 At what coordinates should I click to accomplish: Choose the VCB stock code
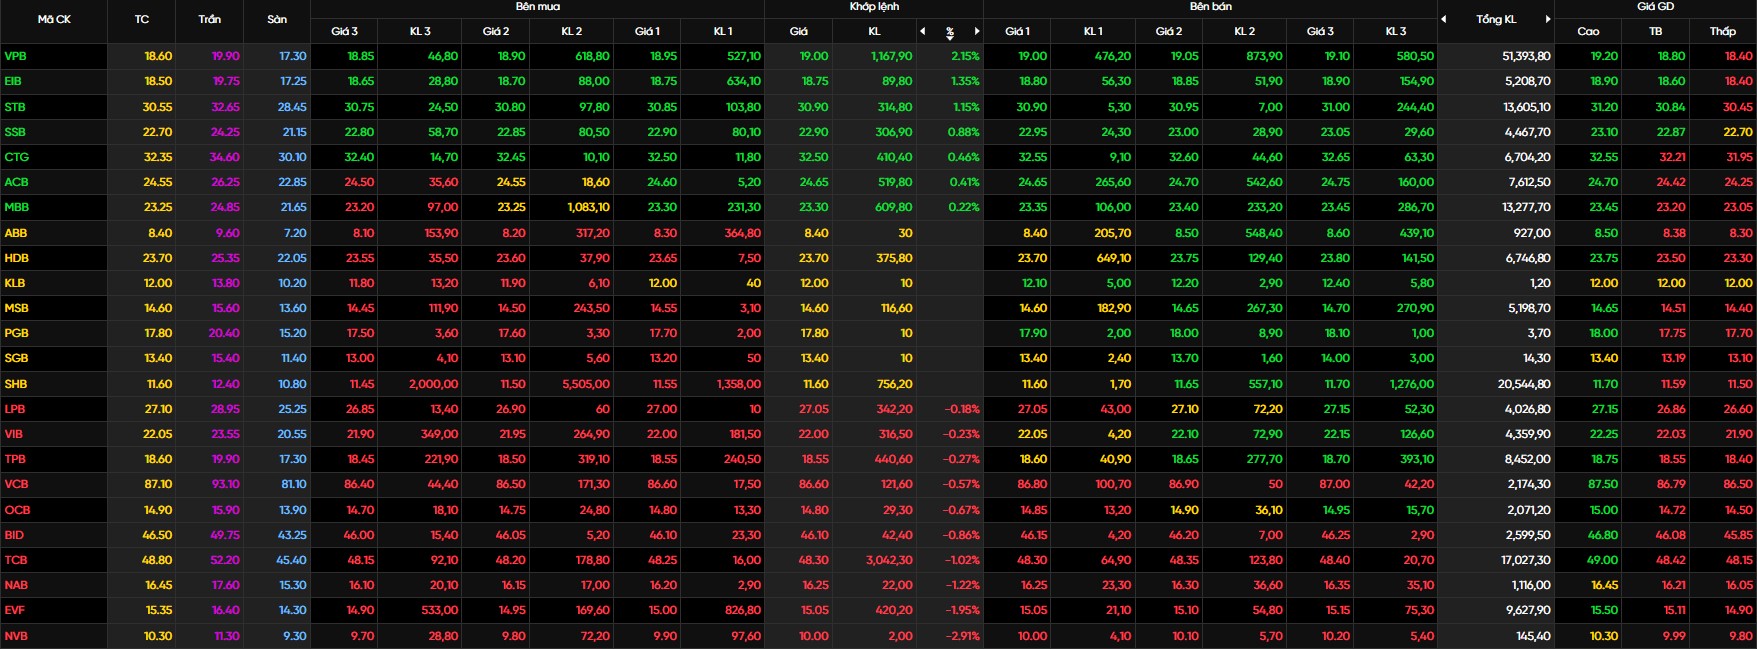[16, 484]
